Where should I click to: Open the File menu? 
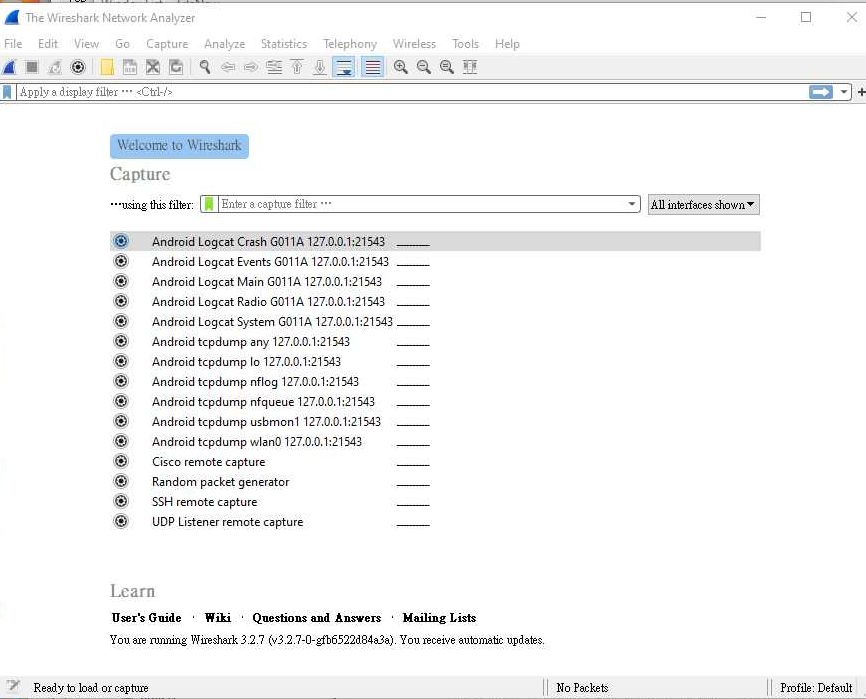coord(13,44)
